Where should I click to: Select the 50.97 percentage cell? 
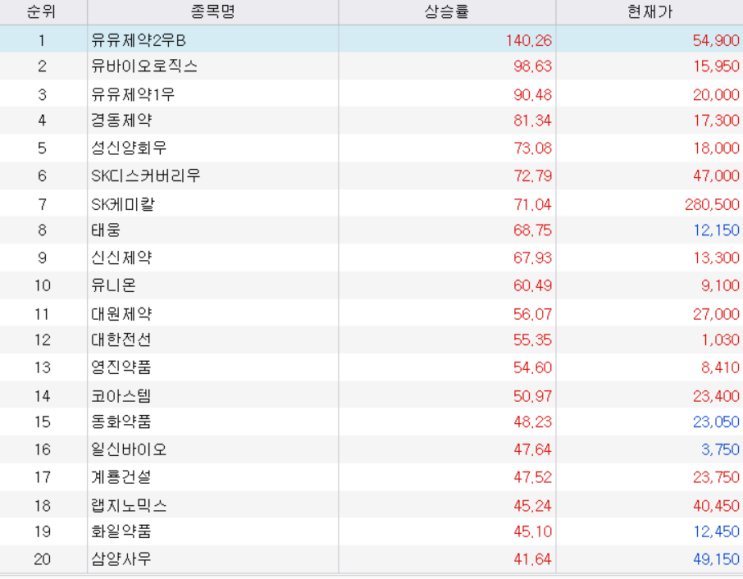click(533, 396)
